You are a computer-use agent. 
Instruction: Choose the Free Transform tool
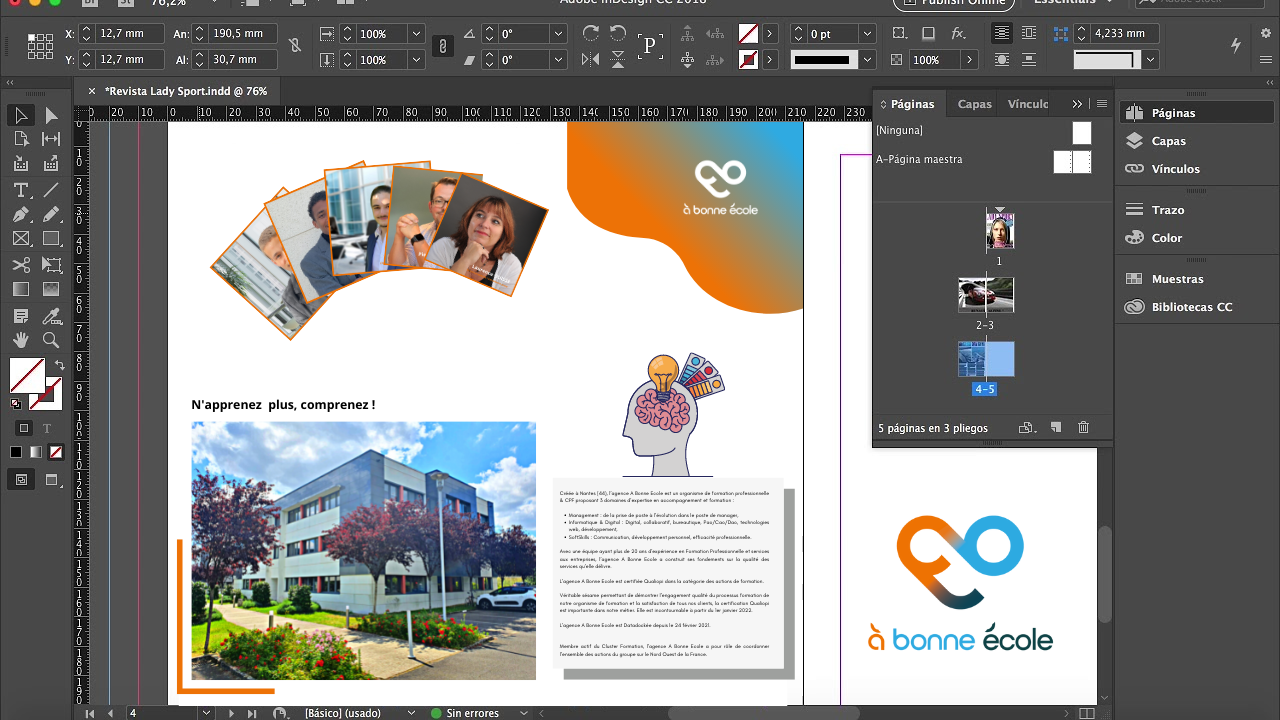(51, 265)
